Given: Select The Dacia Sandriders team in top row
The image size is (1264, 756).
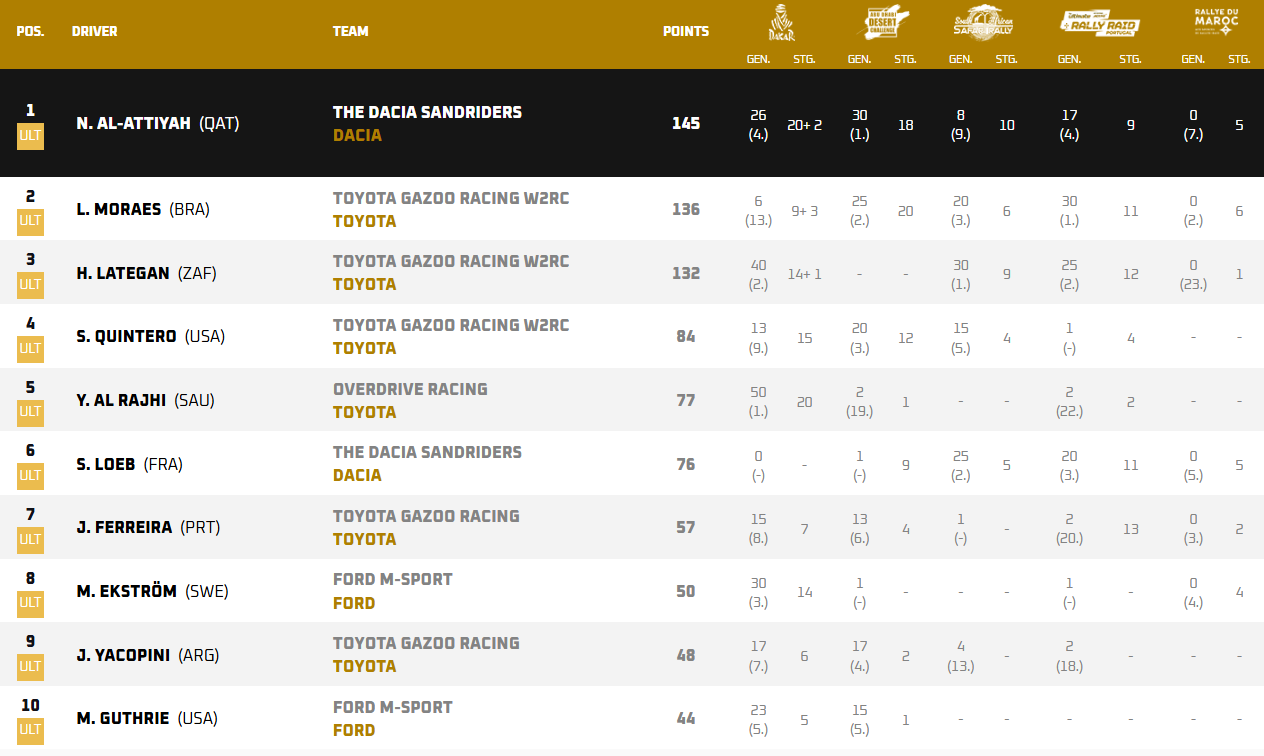Looking at the screenshot, I should click(427, 112).
